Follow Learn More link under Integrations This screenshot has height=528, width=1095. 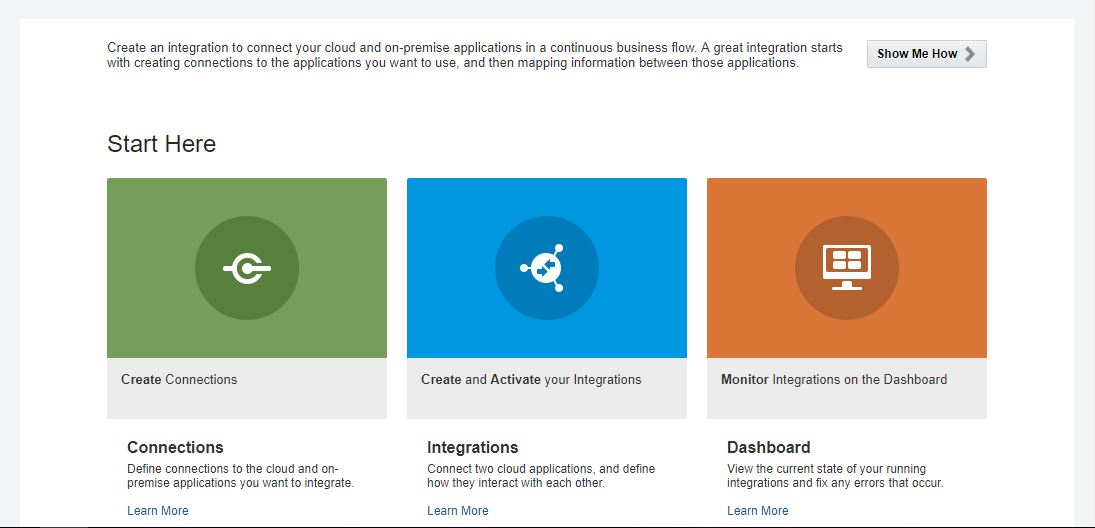pos(457,511)
